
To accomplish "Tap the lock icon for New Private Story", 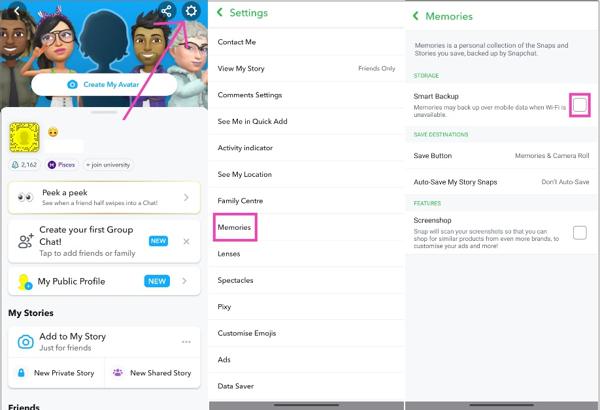I will pyautogui.click(x=21, y=372).
